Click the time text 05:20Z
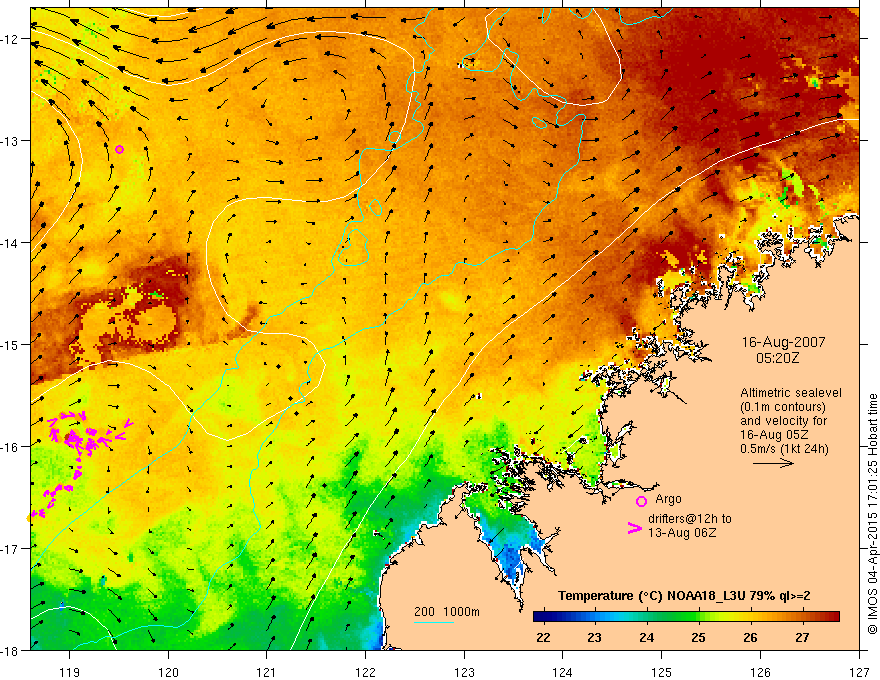Screen dimensions: 880x680 pyautogui.click(x=777, y=358)
